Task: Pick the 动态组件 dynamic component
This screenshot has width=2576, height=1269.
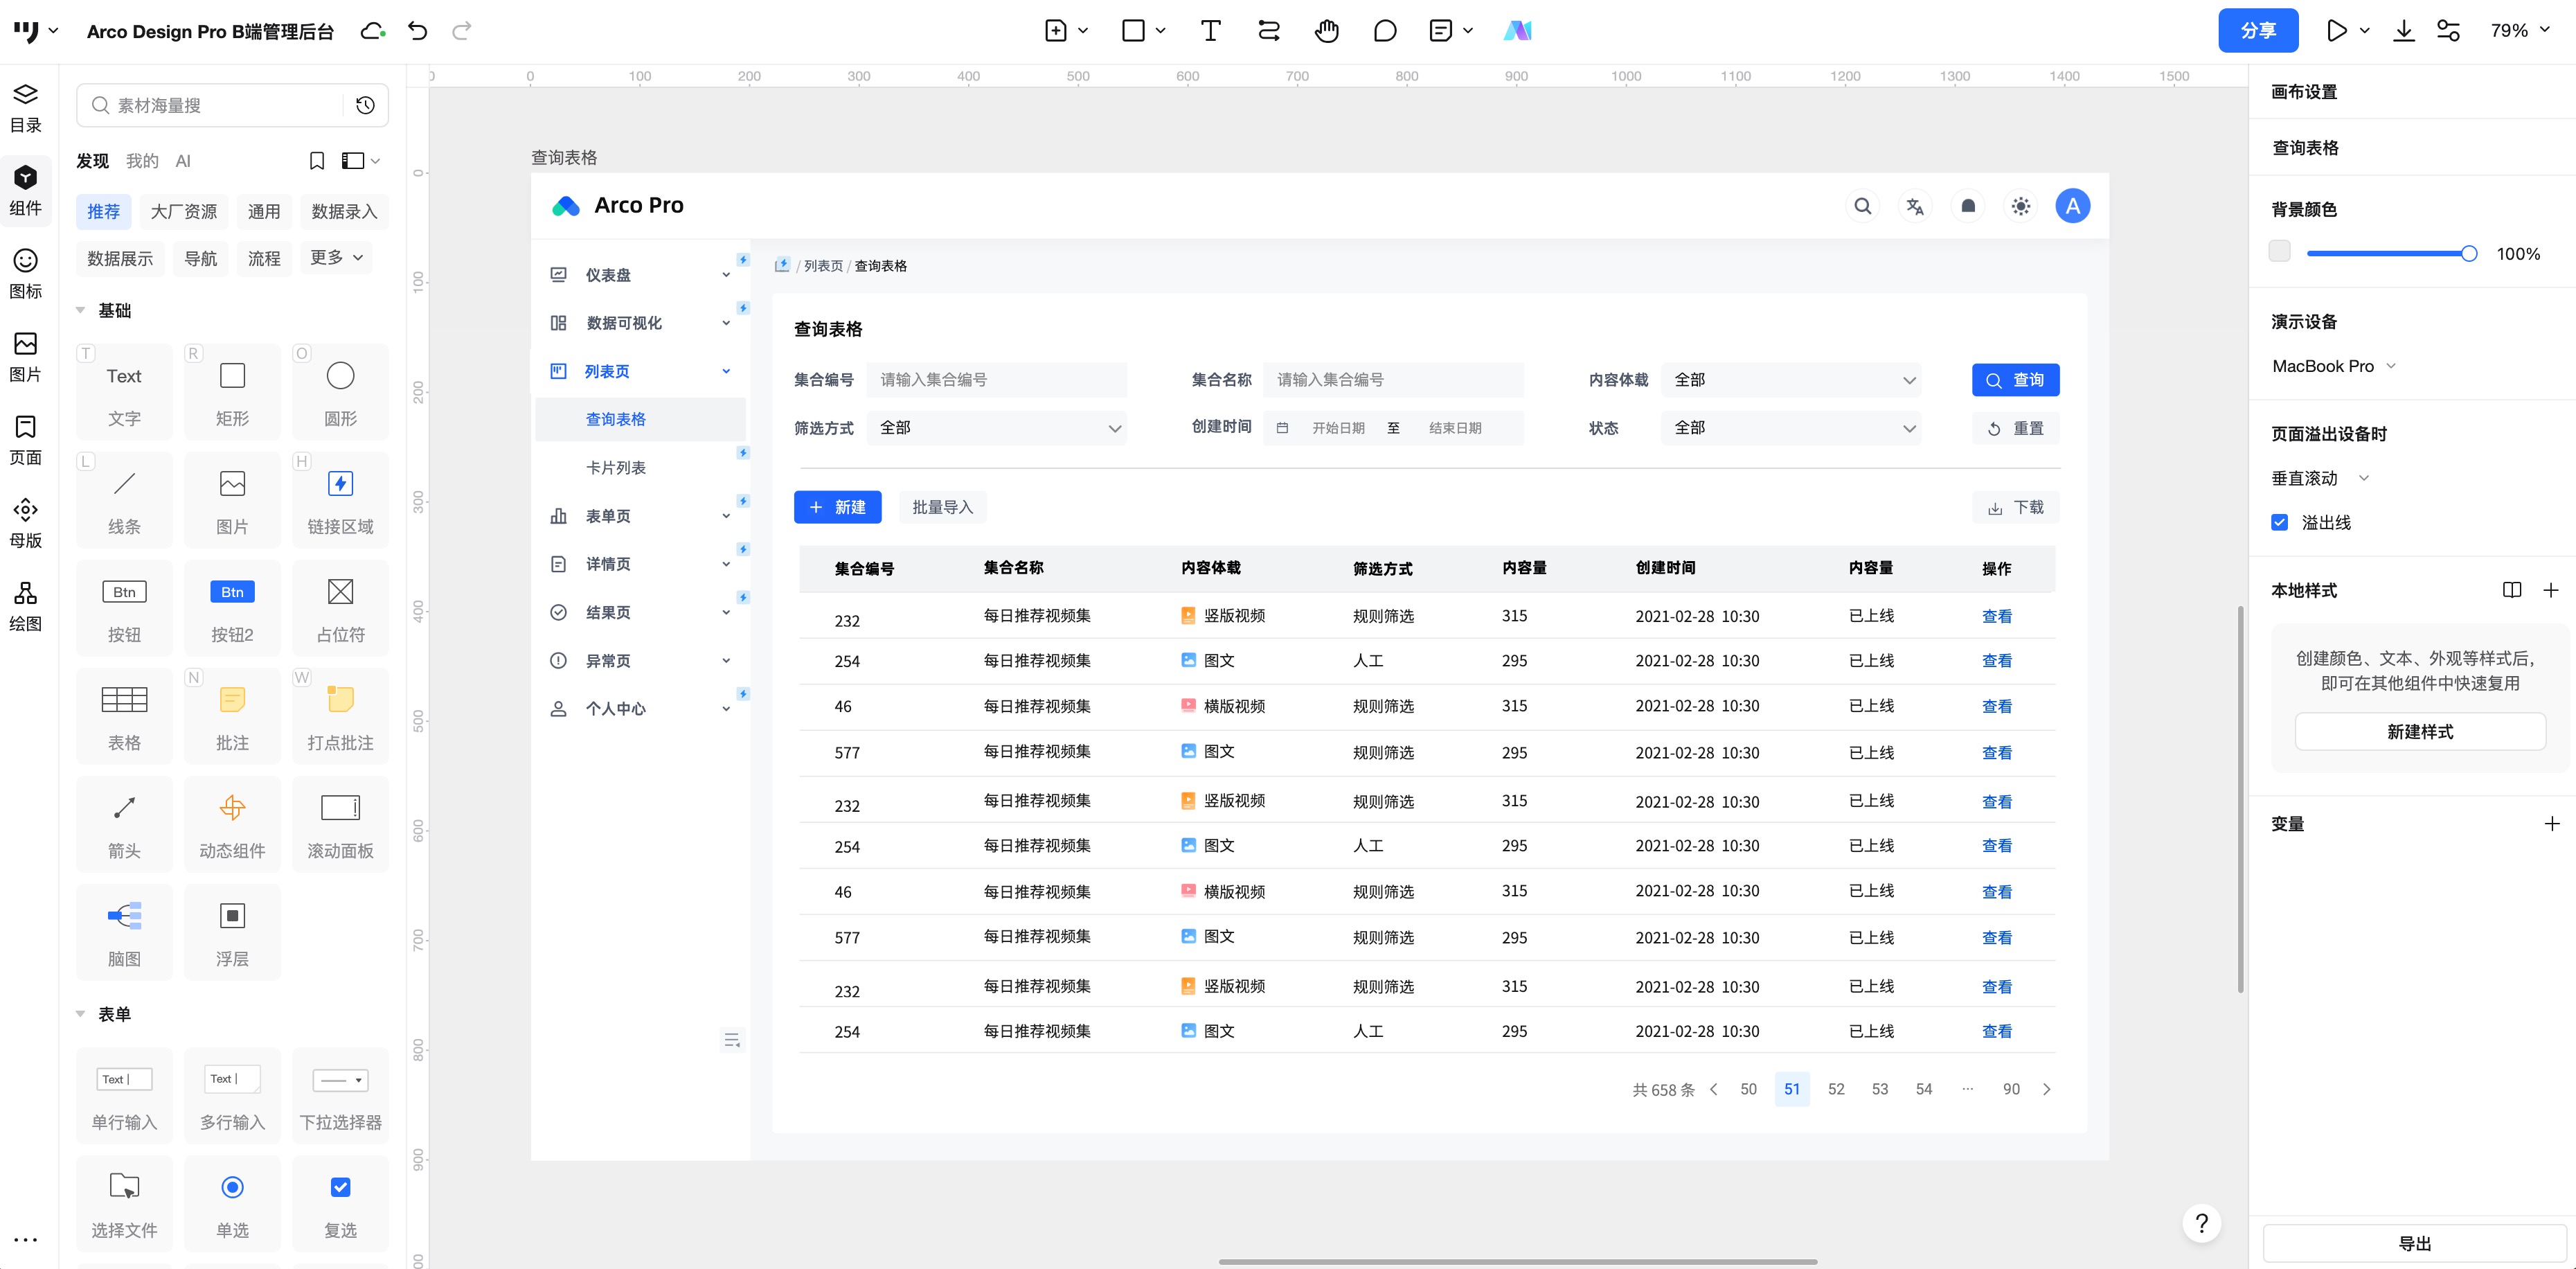Action: click(232, 824)
